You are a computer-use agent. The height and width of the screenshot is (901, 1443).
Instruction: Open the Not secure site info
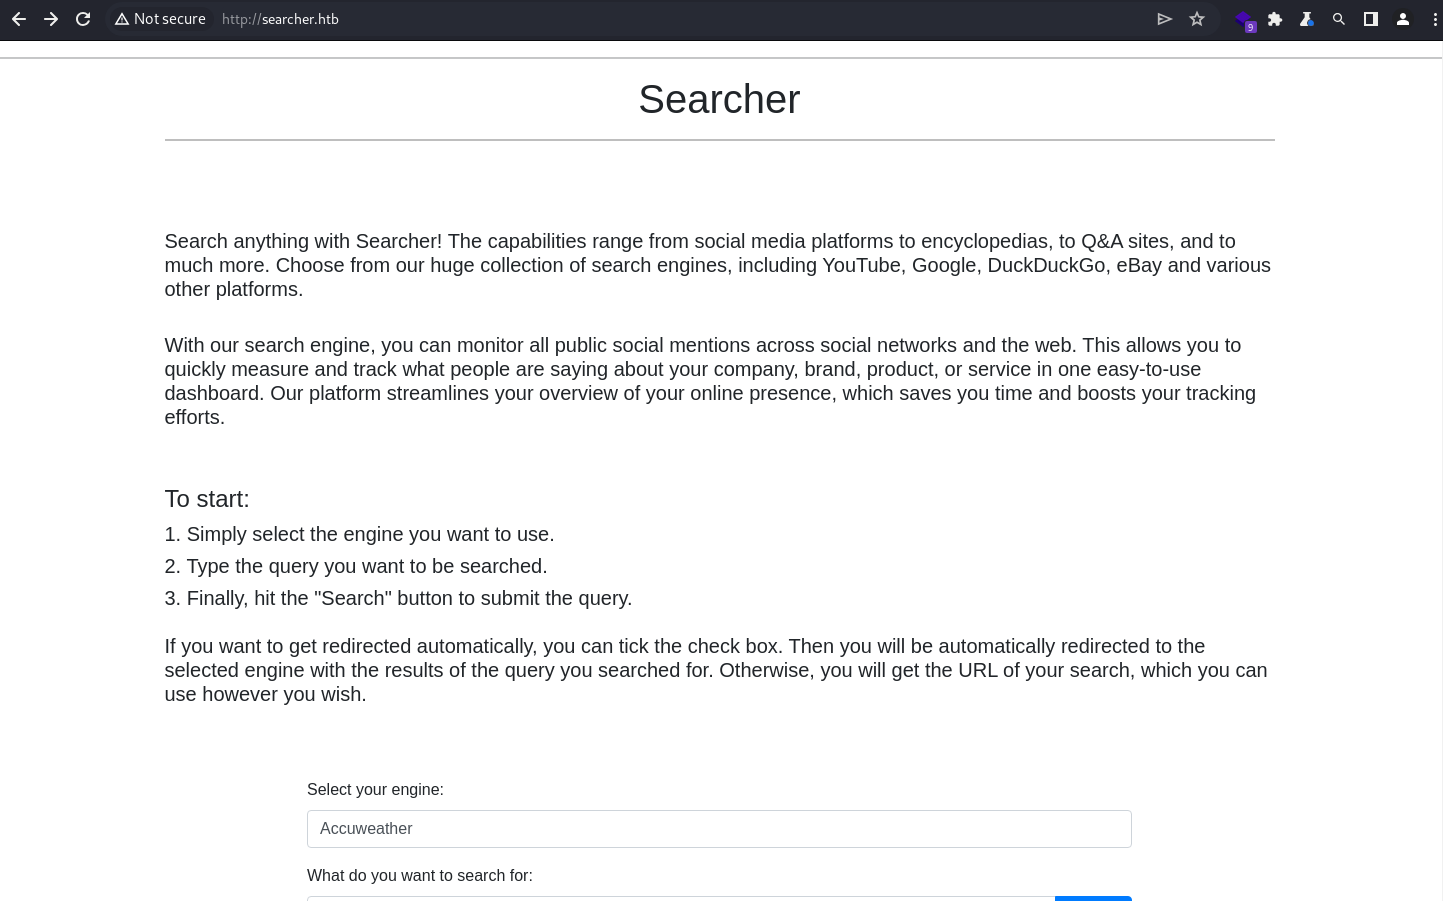(160, 19)
